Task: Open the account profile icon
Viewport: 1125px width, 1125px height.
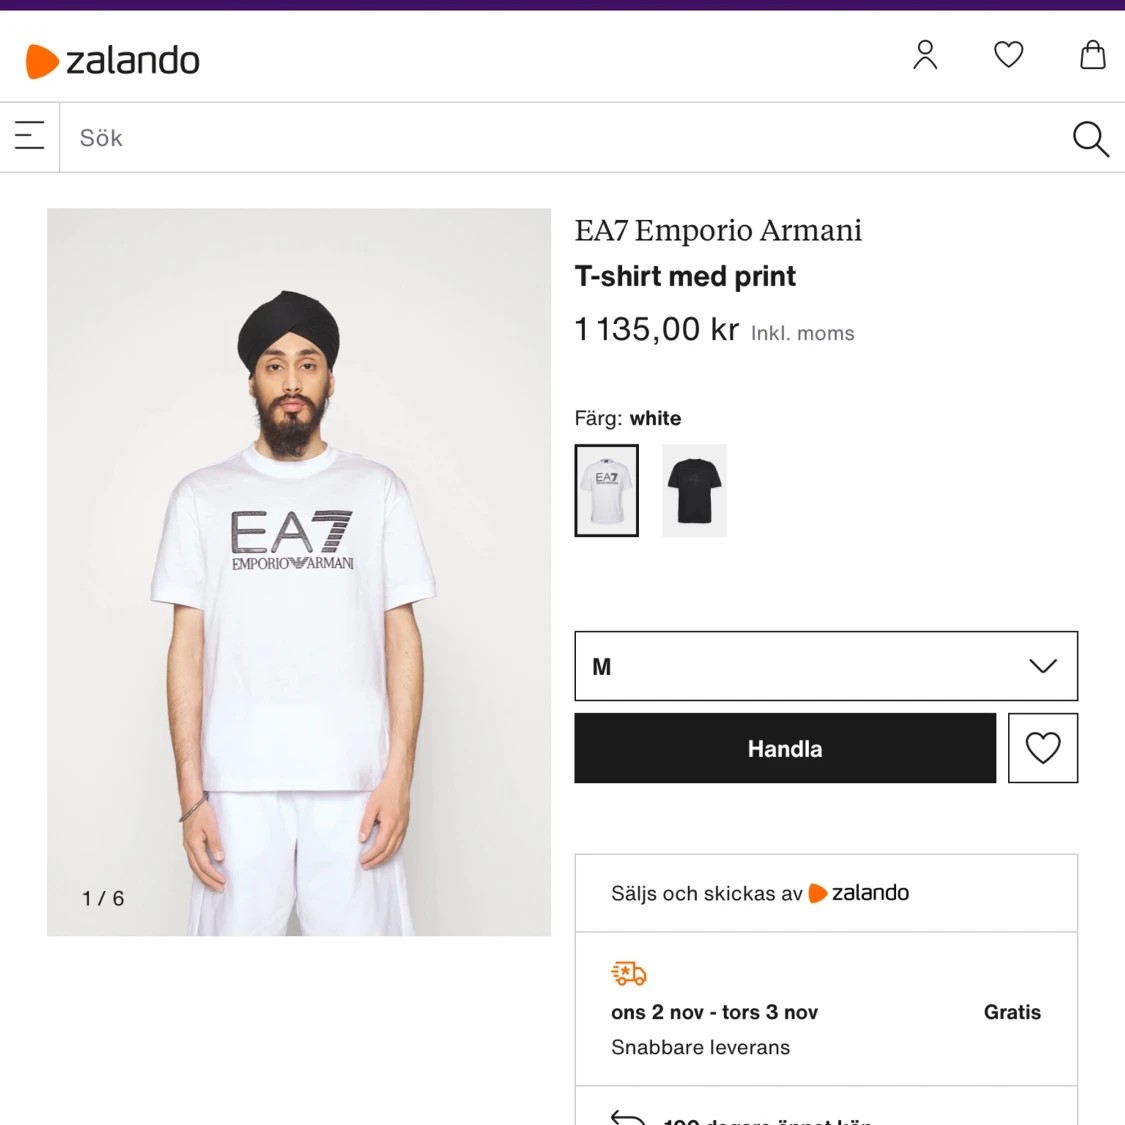Action: coord(925,56)
